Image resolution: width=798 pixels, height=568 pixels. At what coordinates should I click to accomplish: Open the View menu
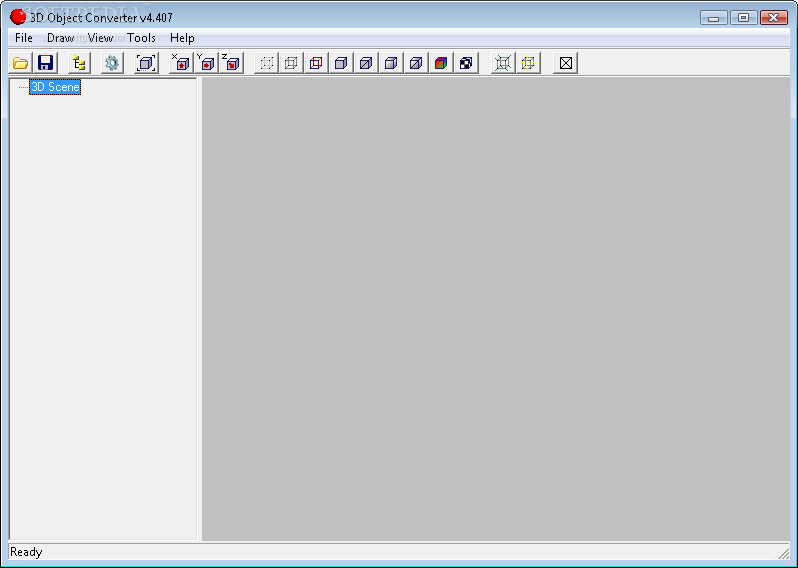click(x=100, y=38)
